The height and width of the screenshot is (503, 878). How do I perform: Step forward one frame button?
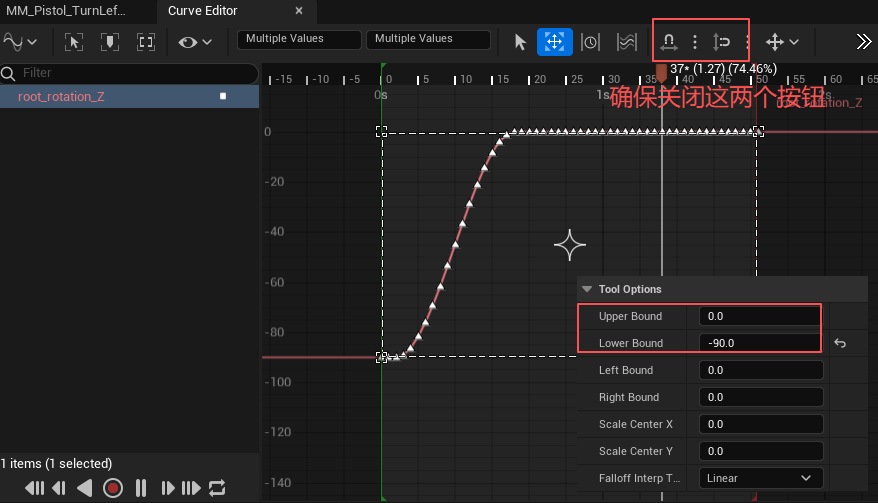167,488
